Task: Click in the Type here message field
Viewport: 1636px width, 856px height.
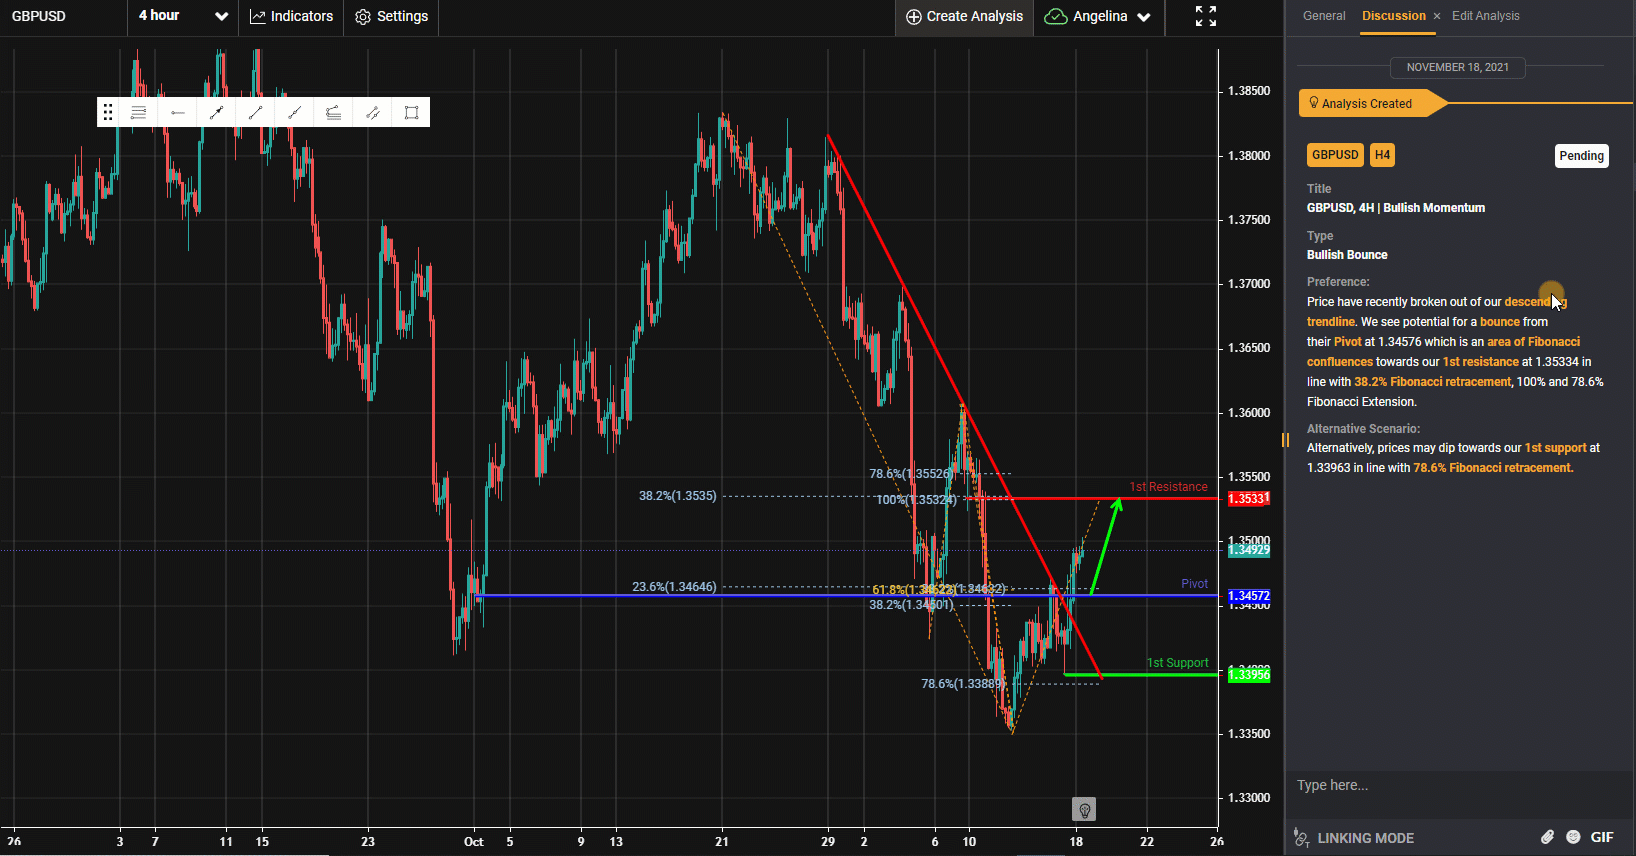Action: (1458, 785)
